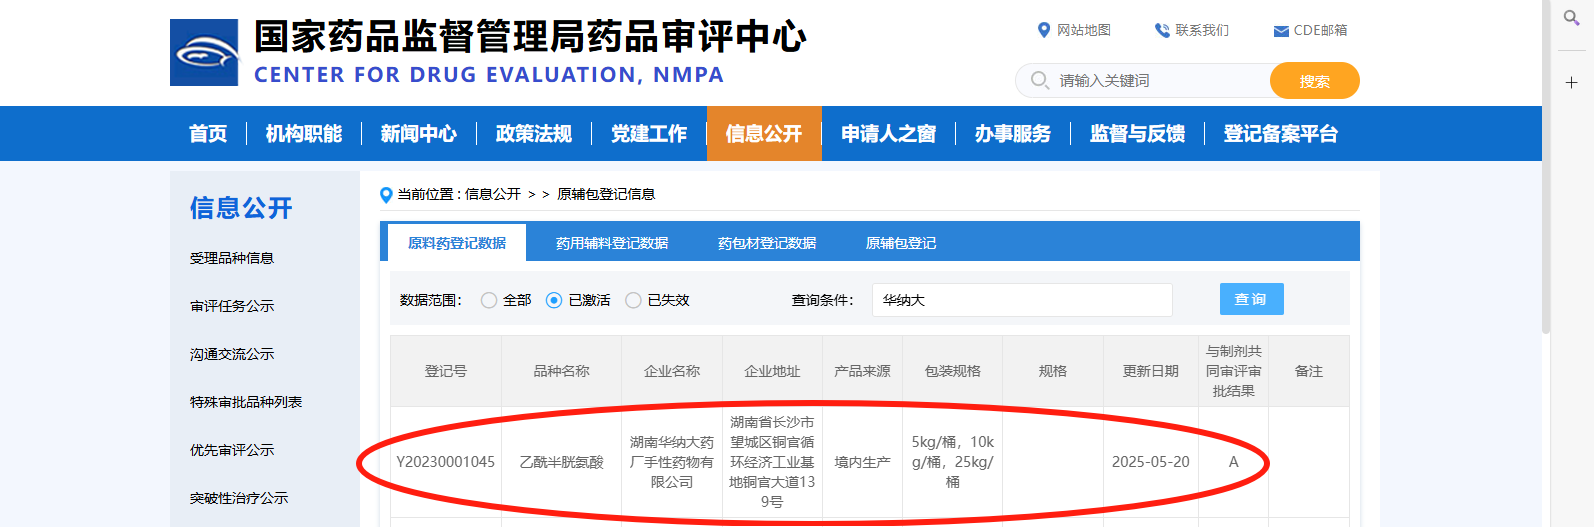The width and height of the screenshot is (1594, 527).
Task: Click the CDE logo icon
Action: [x=204, y=52]
